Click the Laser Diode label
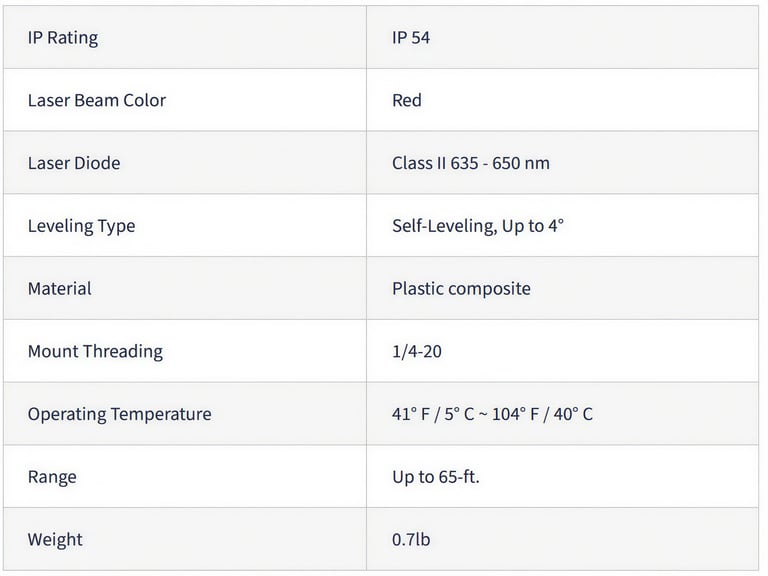 click(x=73, y=163)
